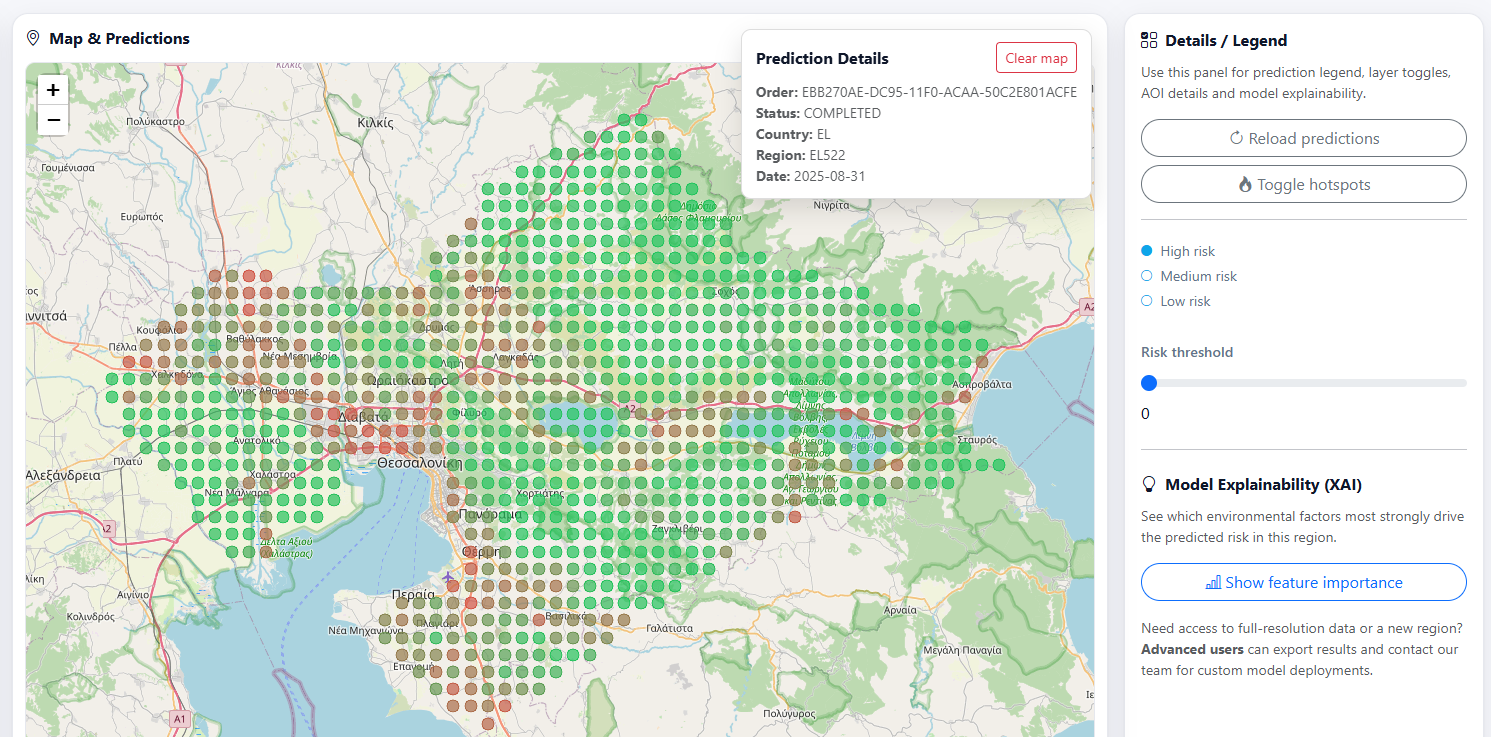
Task: Toggle hotspots with the flame button
Action: [1303, 184]
